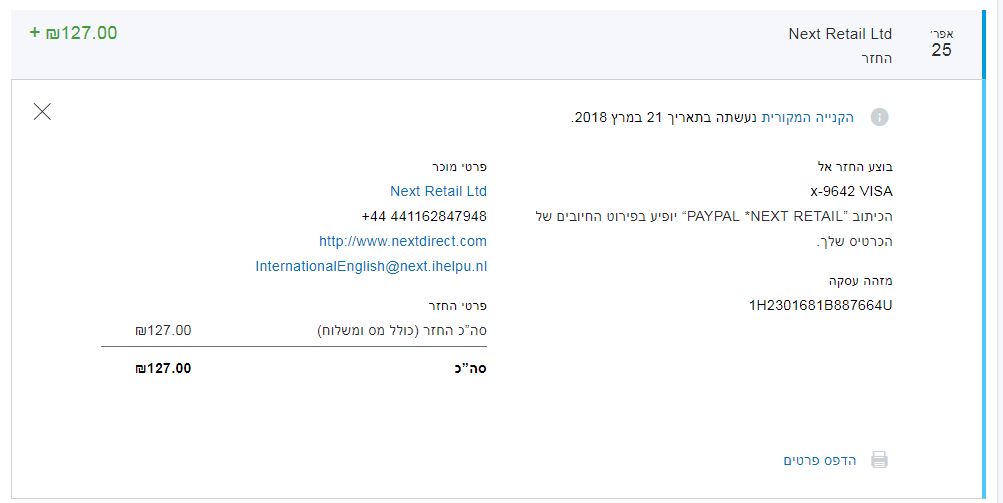
Task: Collapse the transaction via Next Retail Ltd header title
Action: pyautogui.click(x=840, y=34)
